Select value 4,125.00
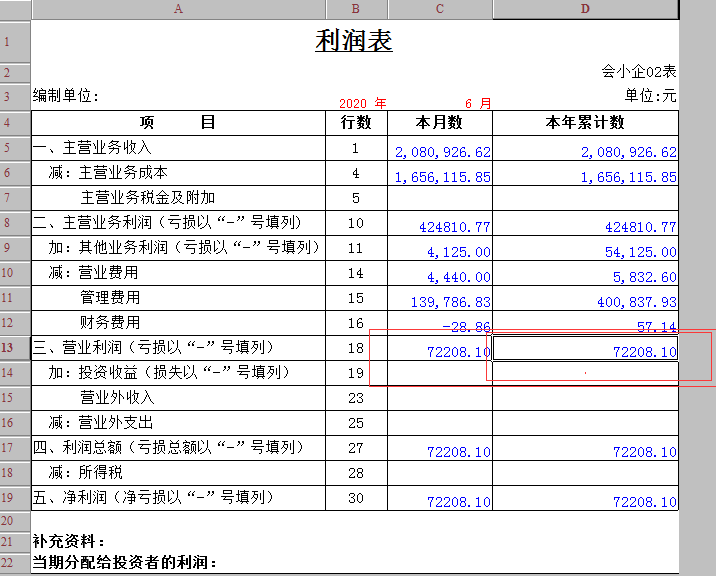 coord(440,248)
